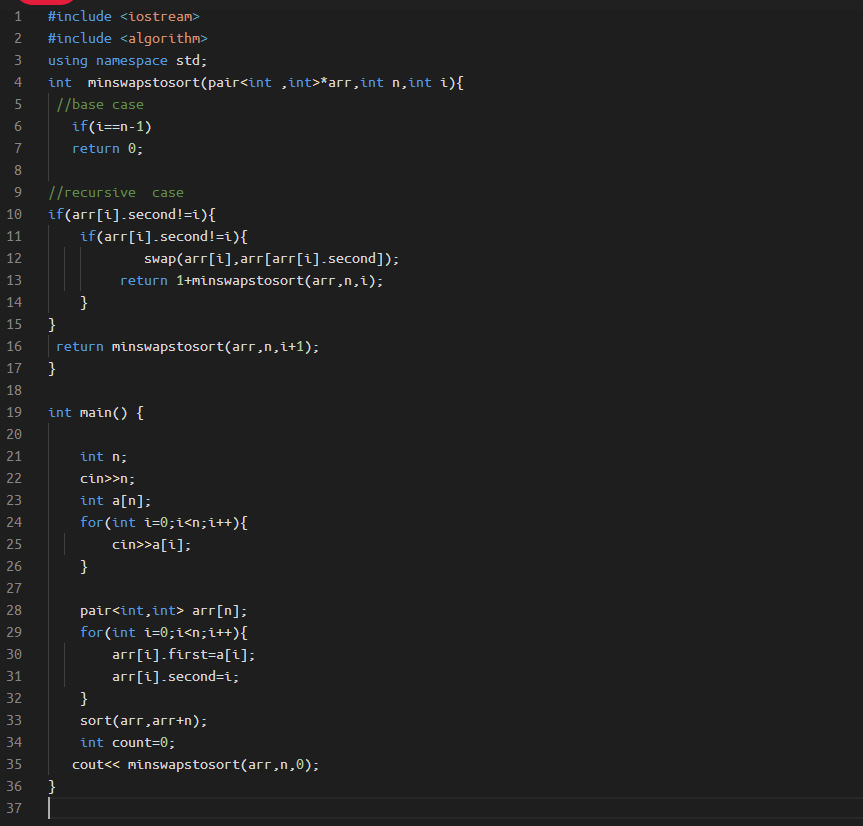
Task: Click 'return 0;' statement on line 7
Action: [108, 148]
